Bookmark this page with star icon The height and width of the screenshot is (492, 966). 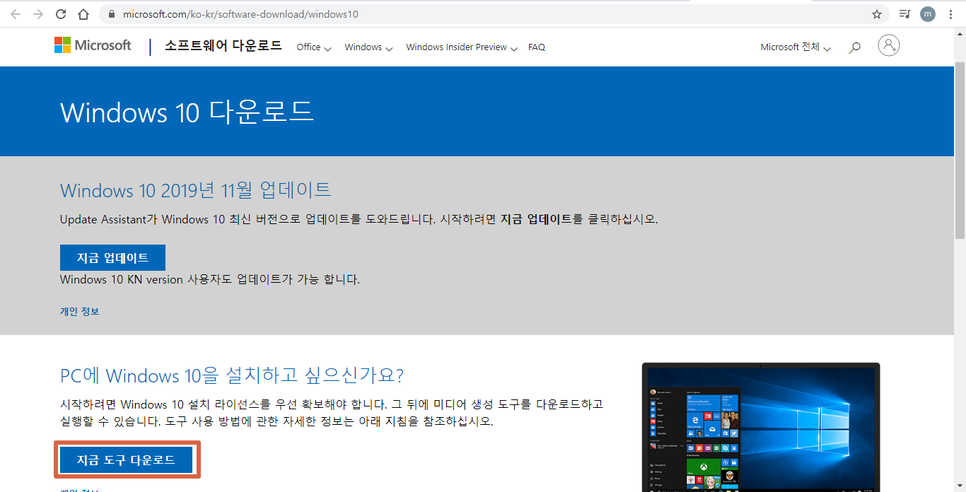(x=877, y=14)
